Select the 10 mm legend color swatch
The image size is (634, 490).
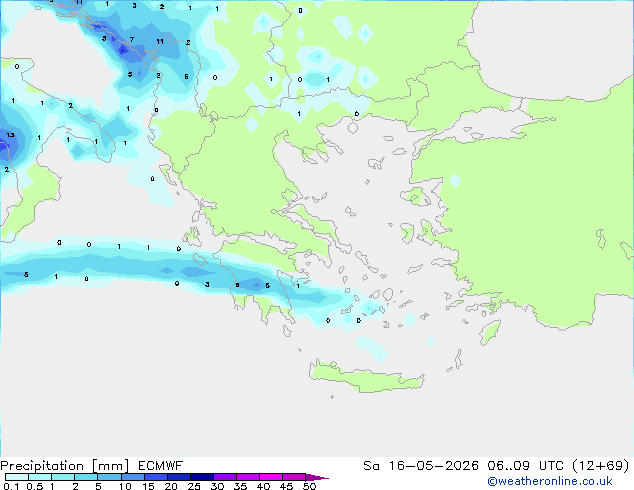coord(132,477)
